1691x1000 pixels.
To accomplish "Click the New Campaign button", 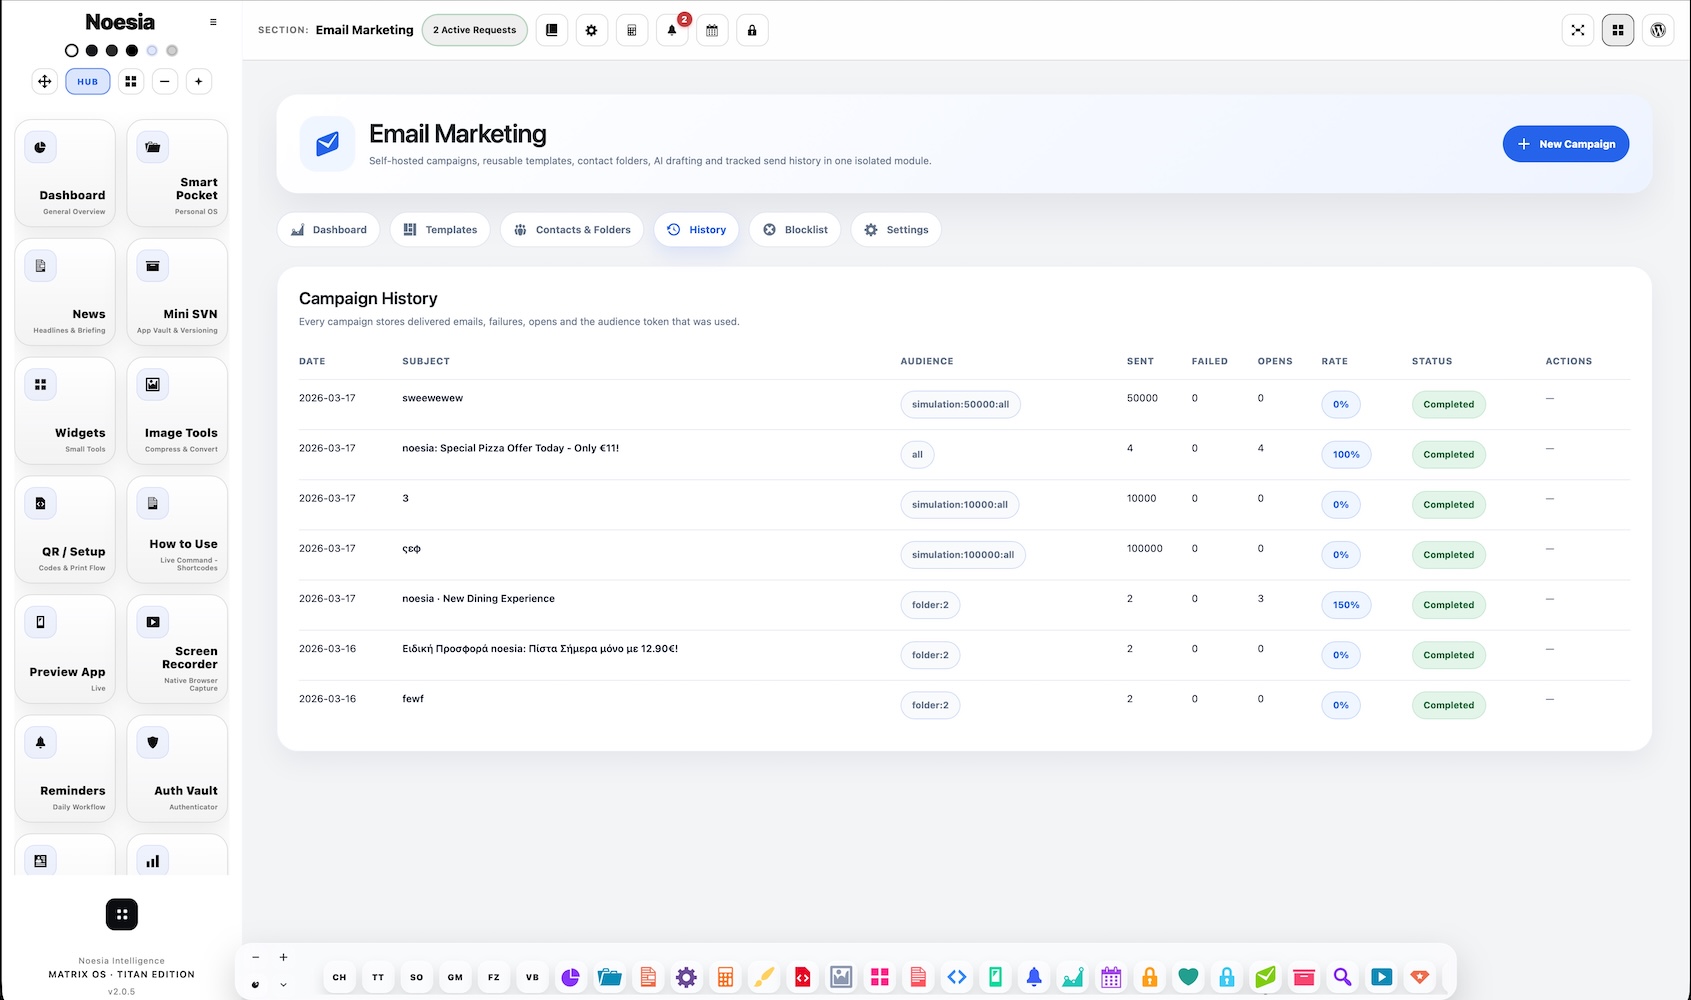I will (1566, 144).
